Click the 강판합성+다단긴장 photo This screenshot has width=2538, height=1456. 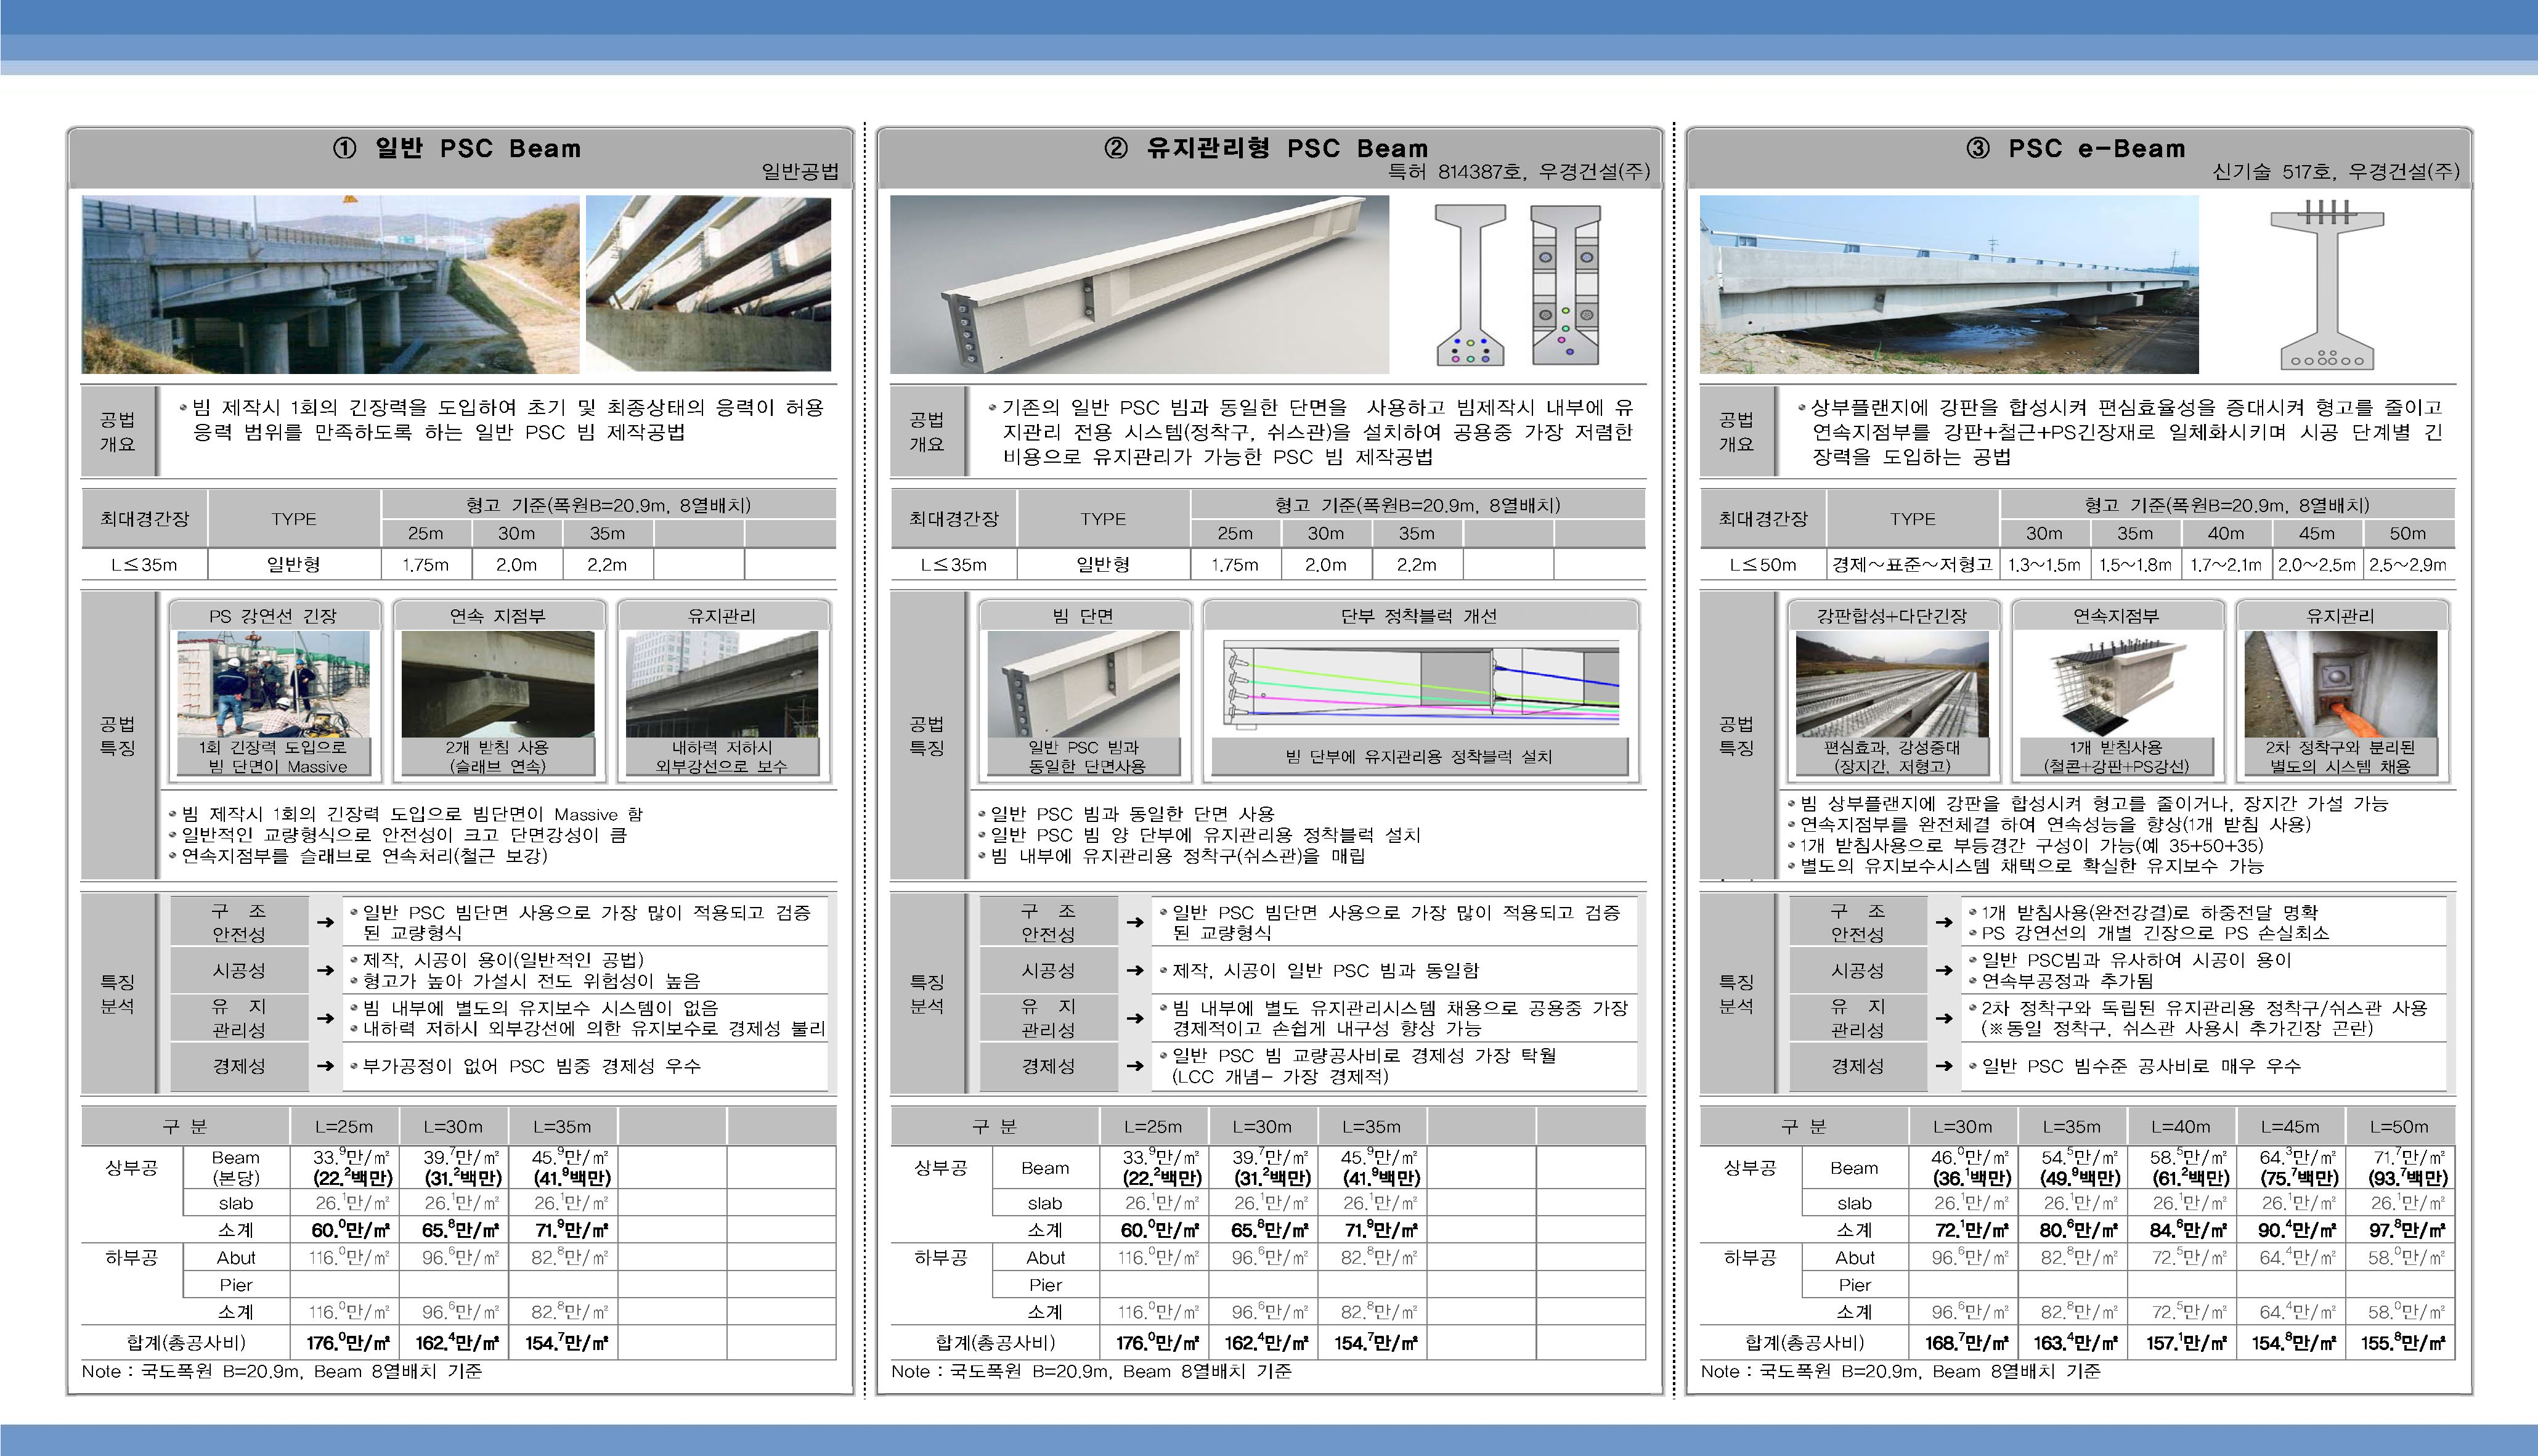point(1892,684)
